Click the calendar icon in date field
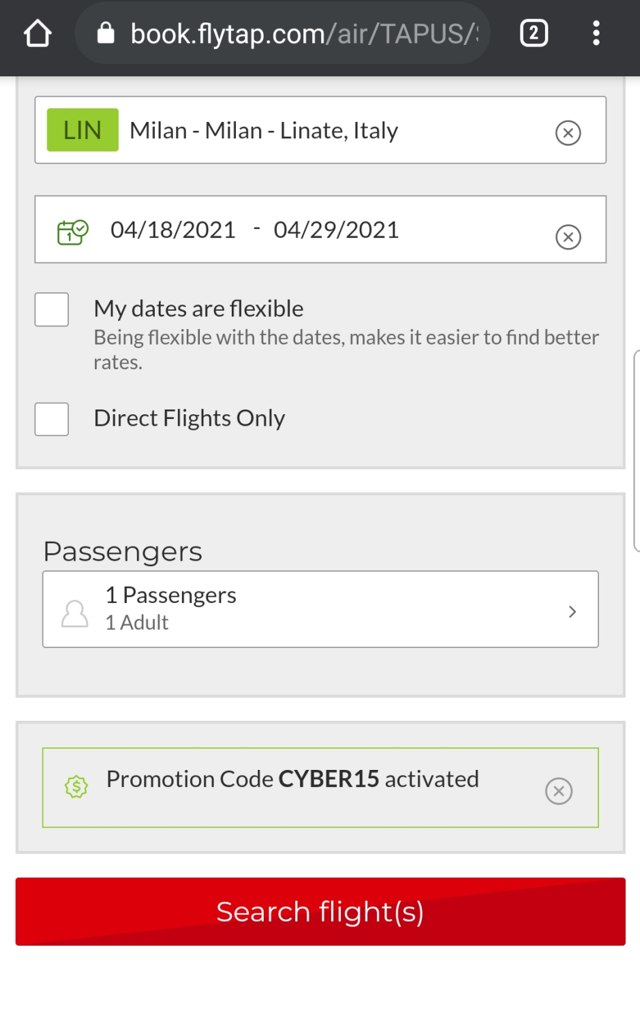The width and height of the screenshot is (640, 1022). coord(73,232)
